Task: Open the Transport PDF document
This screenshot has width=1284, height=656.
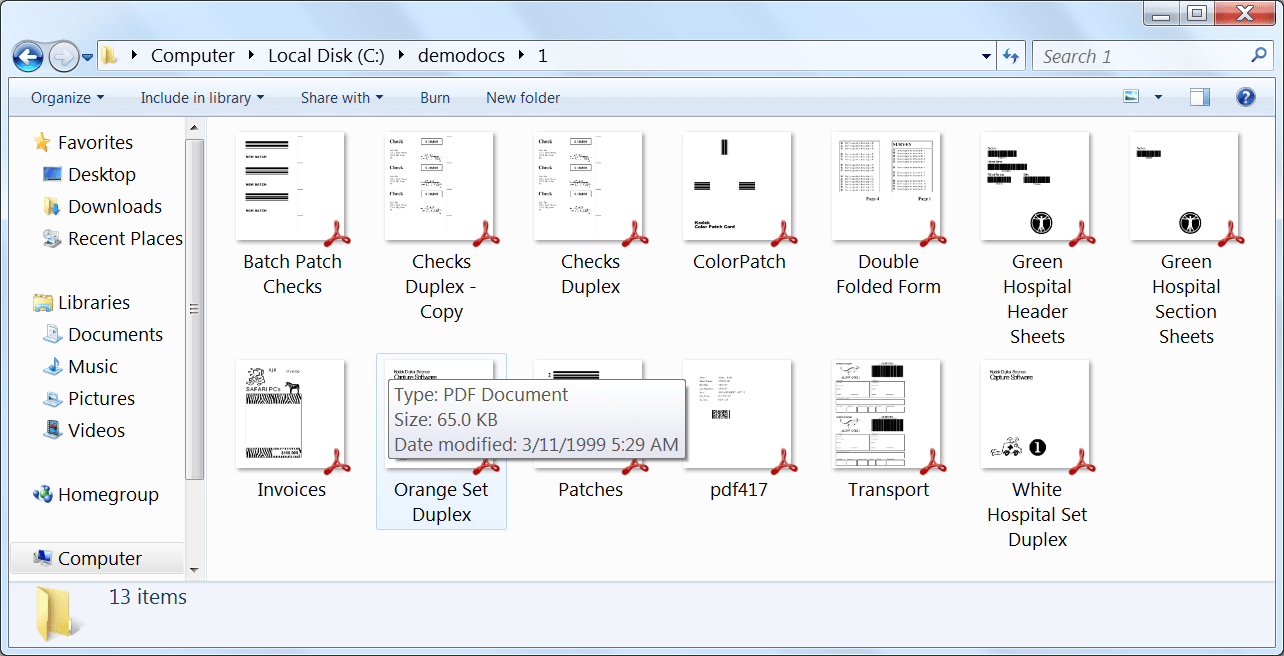Action: point(886,414)
